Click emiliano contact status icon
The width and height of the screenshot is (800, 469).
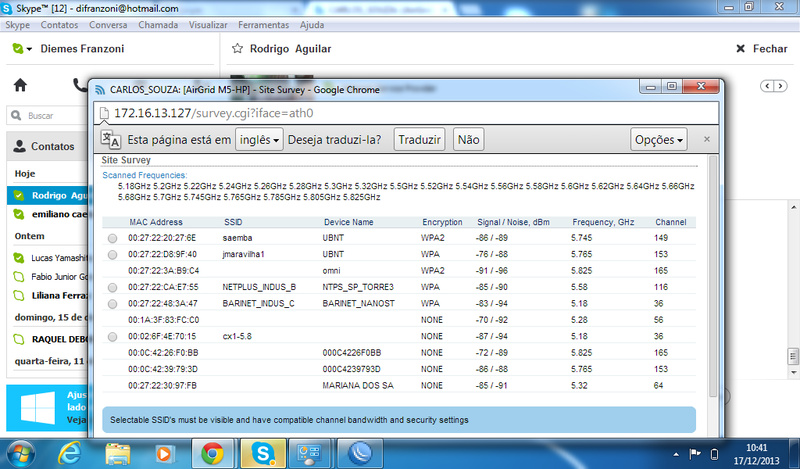click(x=19, y=214)
